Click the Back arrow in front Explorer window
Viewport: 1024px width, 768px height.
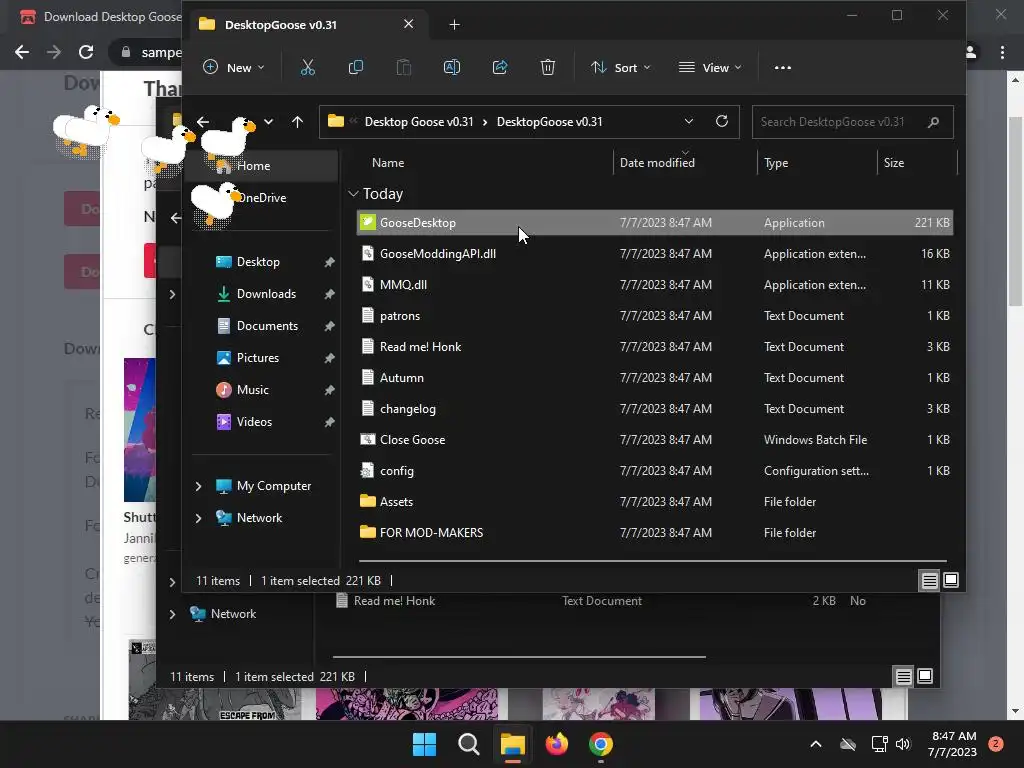click(203, 122)
